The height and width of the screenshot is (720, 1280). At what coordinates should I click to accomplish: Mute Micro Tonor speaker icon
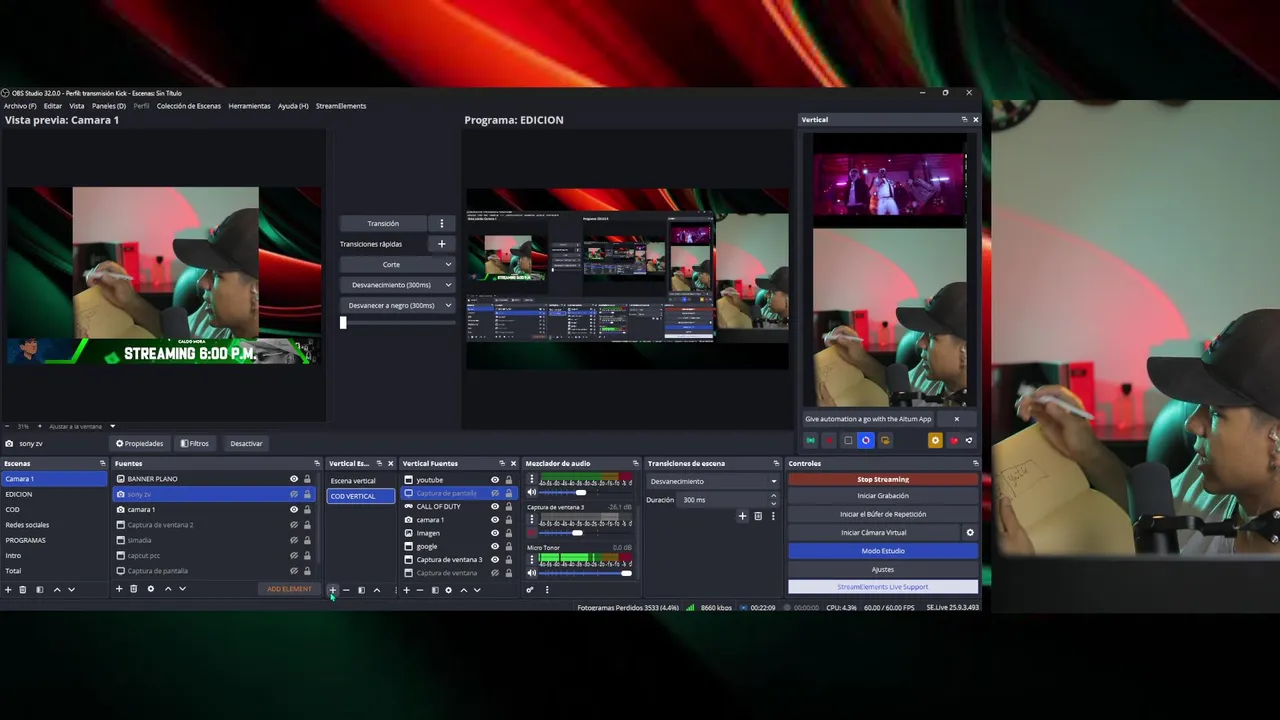[532, 573]
